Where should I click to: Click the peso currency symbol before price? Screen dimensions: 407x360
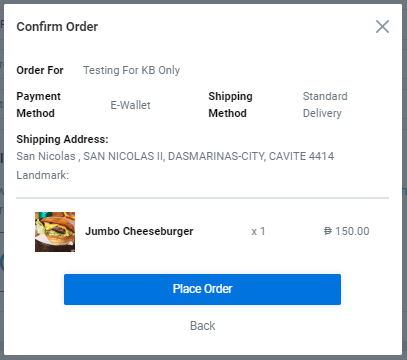(x=328, y=231)
